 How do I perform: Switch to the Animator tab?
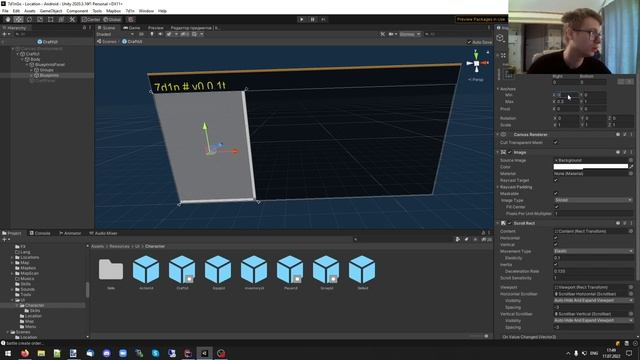click(x=70, y=233)
